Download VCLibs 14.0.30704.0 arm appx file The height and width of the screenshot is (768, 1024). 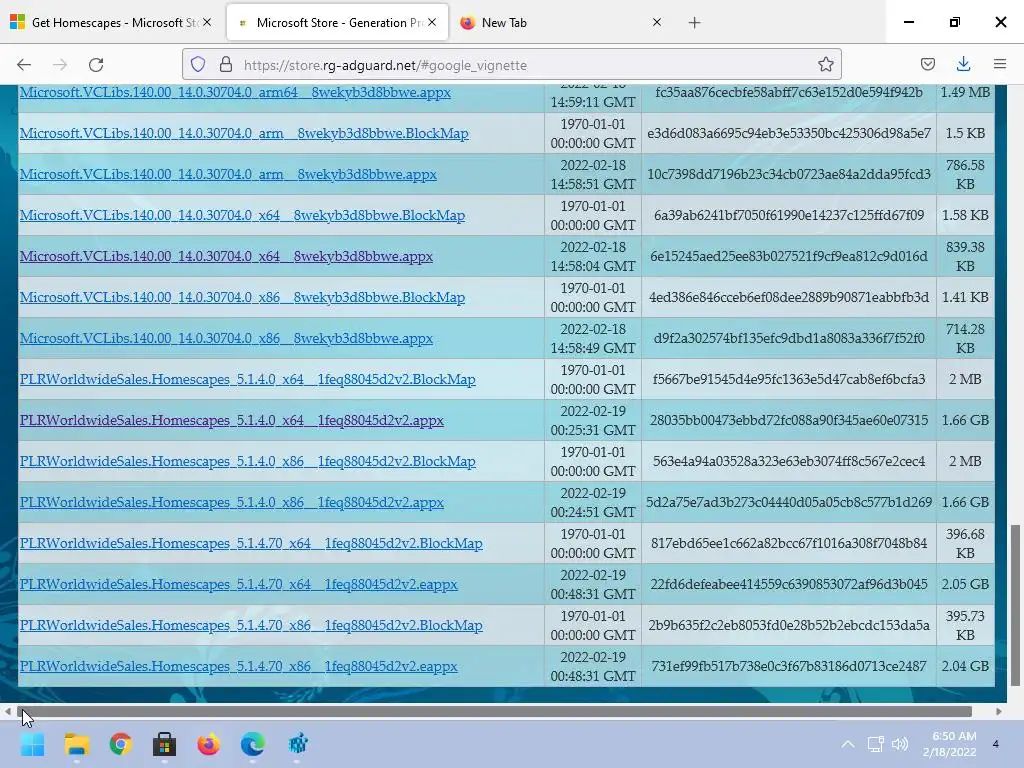tap(228, 174)
